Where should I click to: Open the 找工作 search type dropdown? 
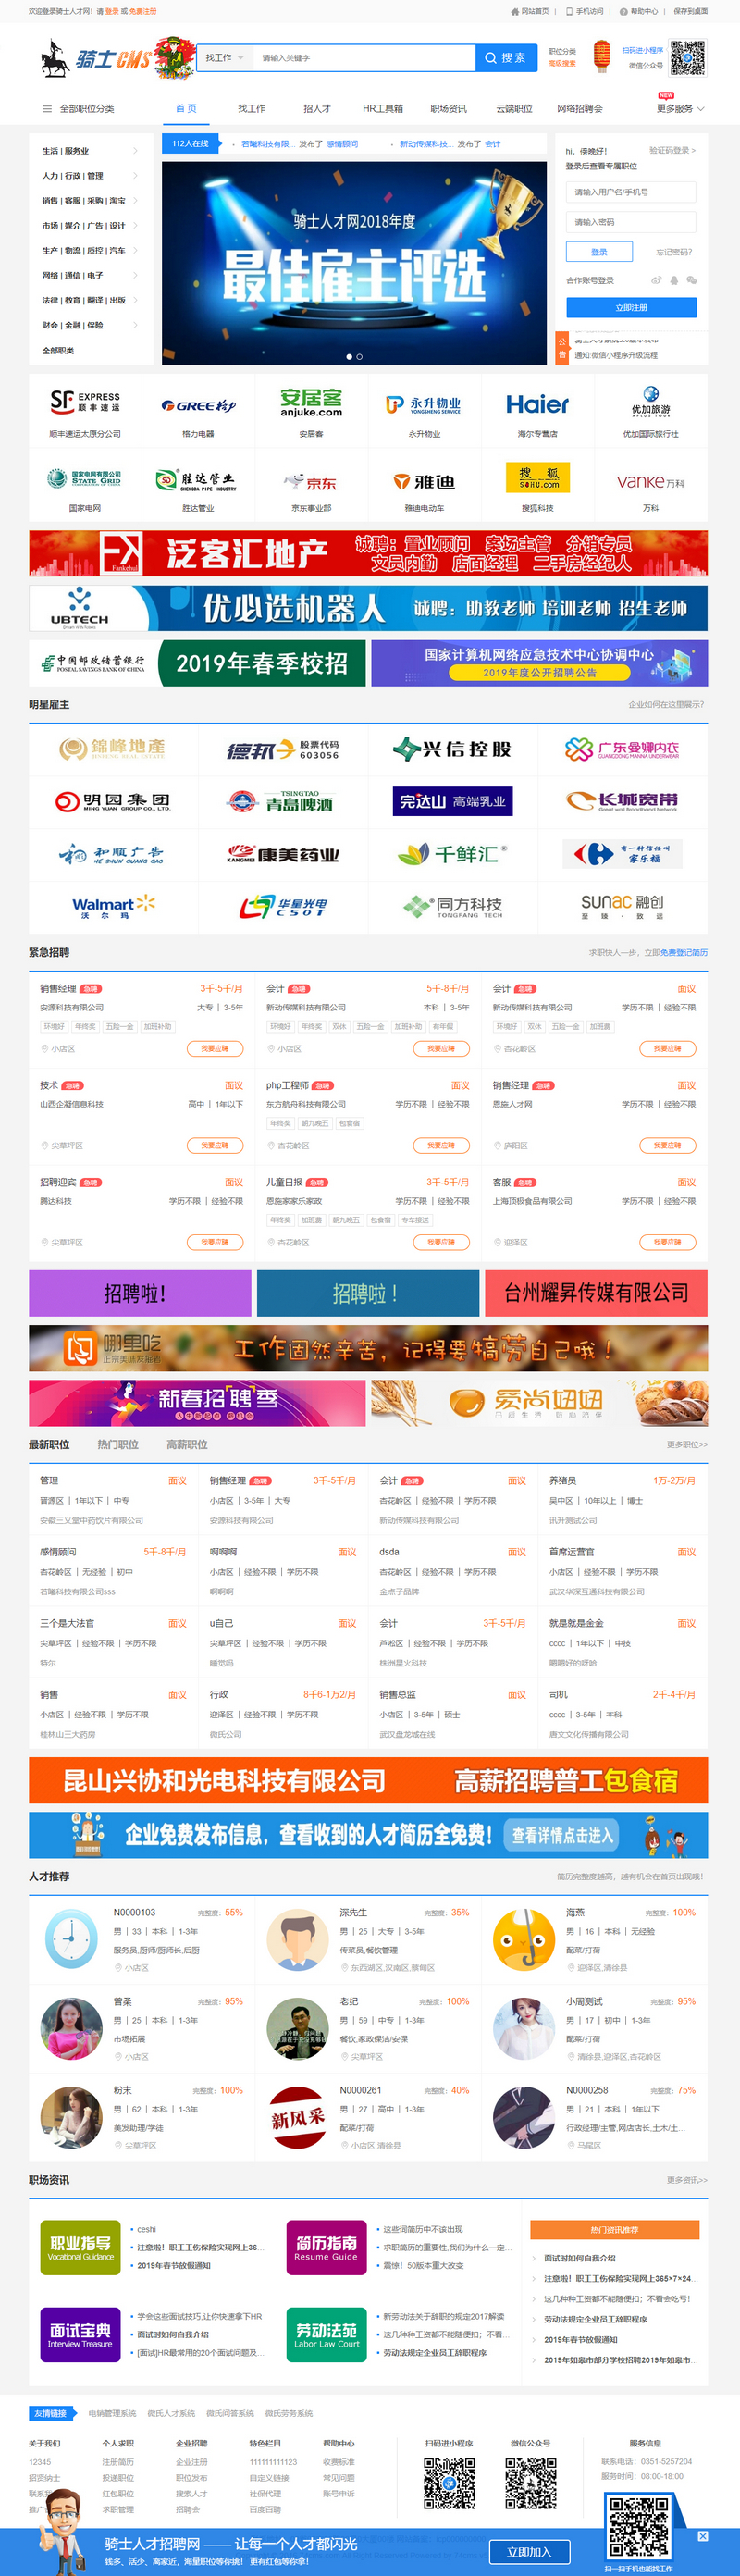pyautogui.click(x=225, y=58)
